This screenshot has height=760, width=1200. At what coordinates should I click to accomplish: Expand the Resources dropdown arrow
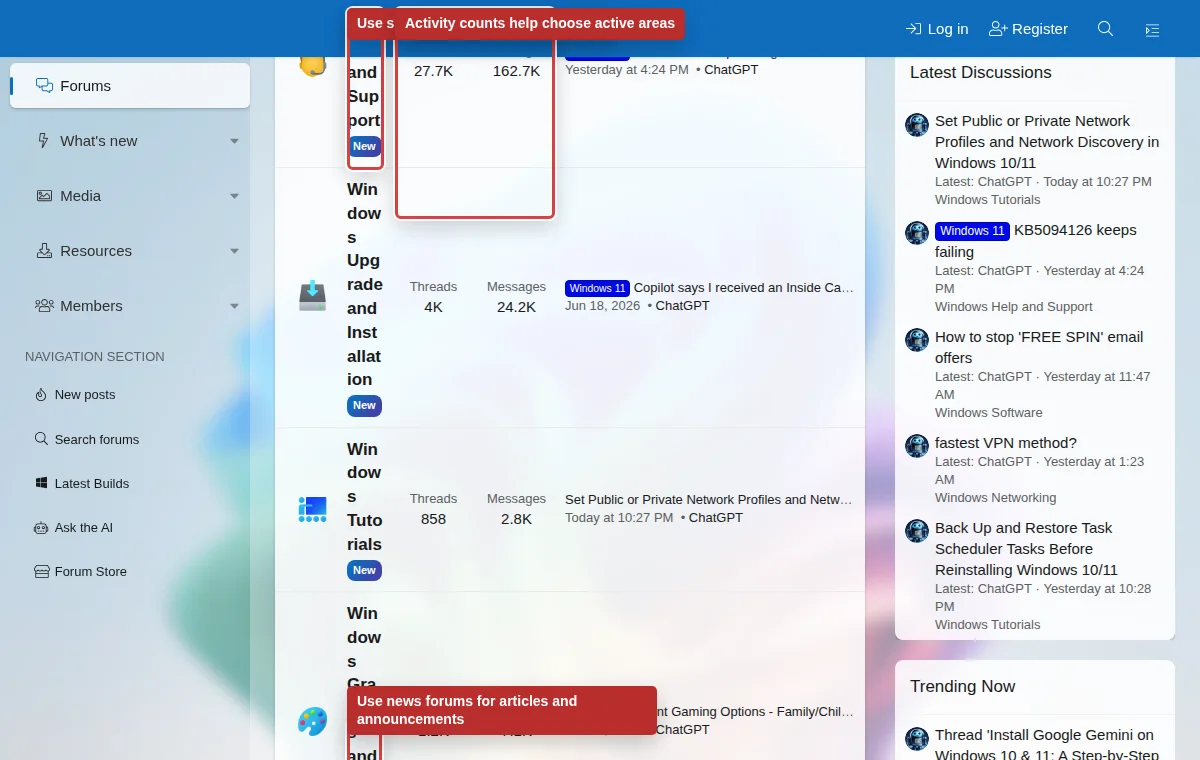click(x=234, y=251)
